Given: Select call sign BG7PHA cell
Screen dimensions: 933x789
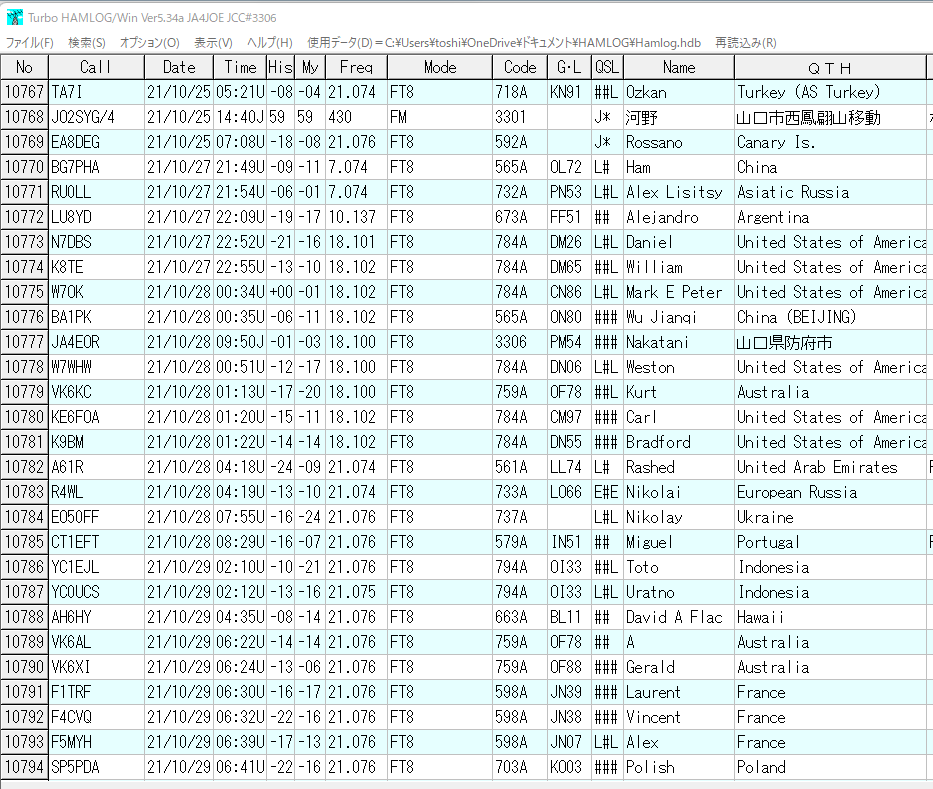Looking at the screenshot, I should (x=97, y=167).
